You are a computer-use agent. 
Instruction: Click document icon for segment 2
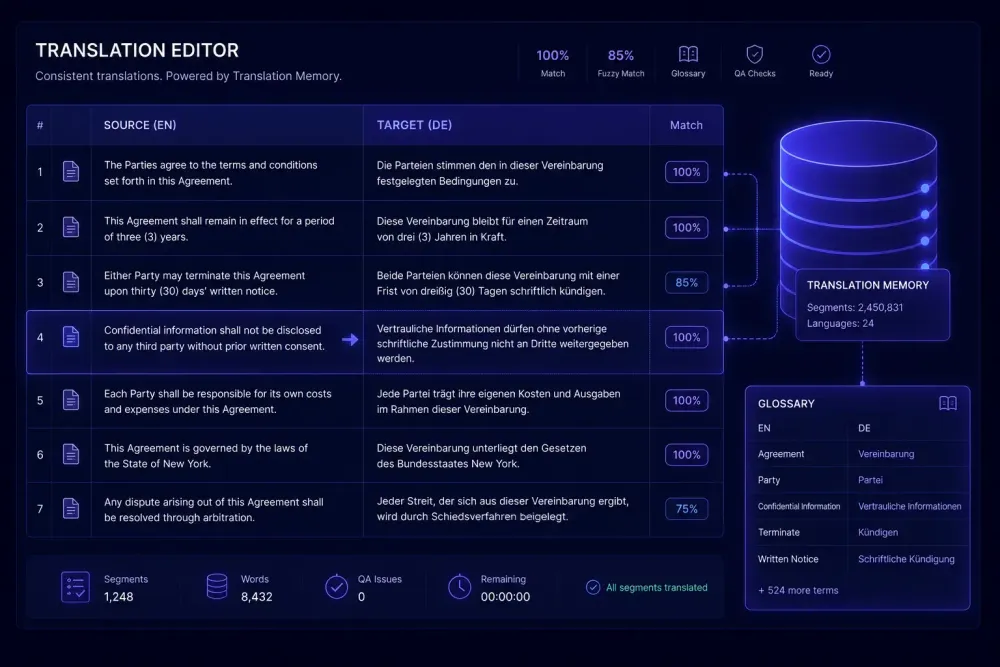71,227
